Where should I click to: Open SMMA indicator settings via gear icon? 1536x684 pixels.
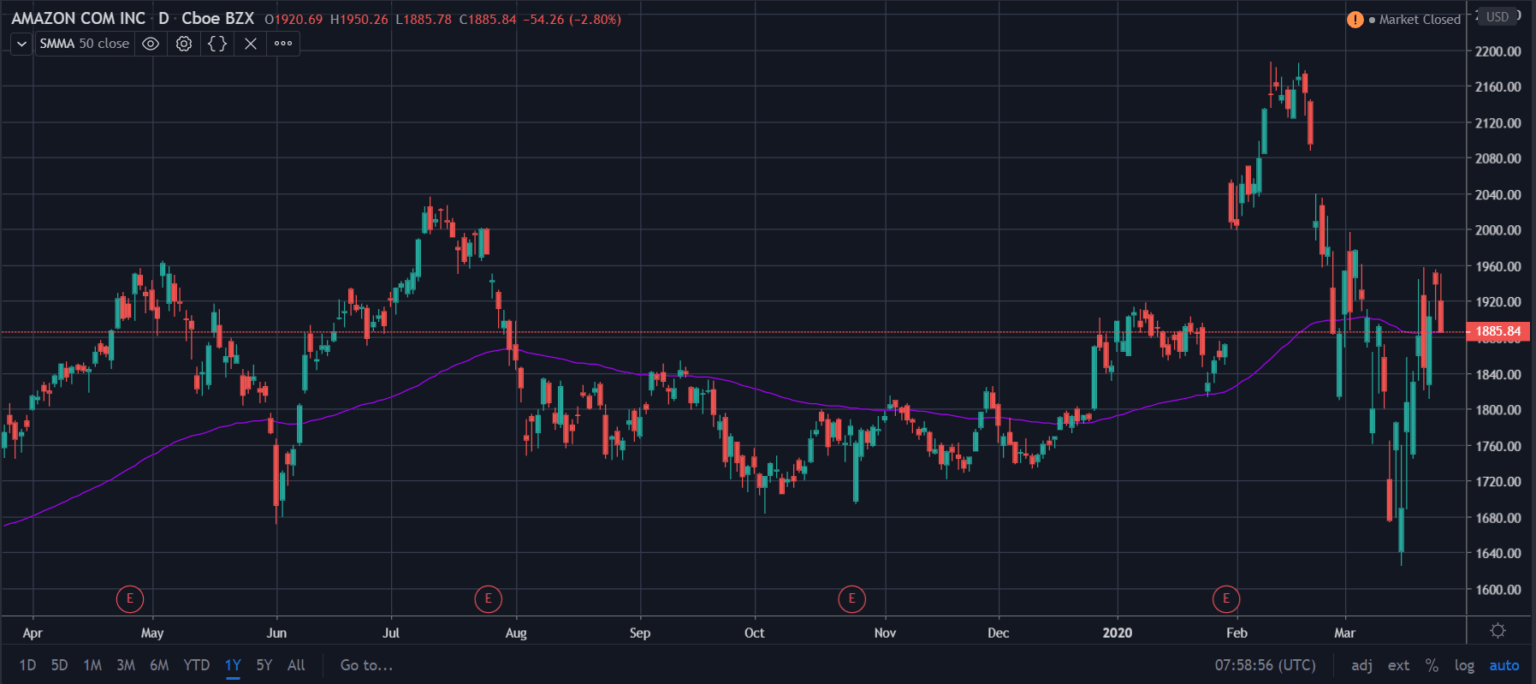tap(183, 43)
